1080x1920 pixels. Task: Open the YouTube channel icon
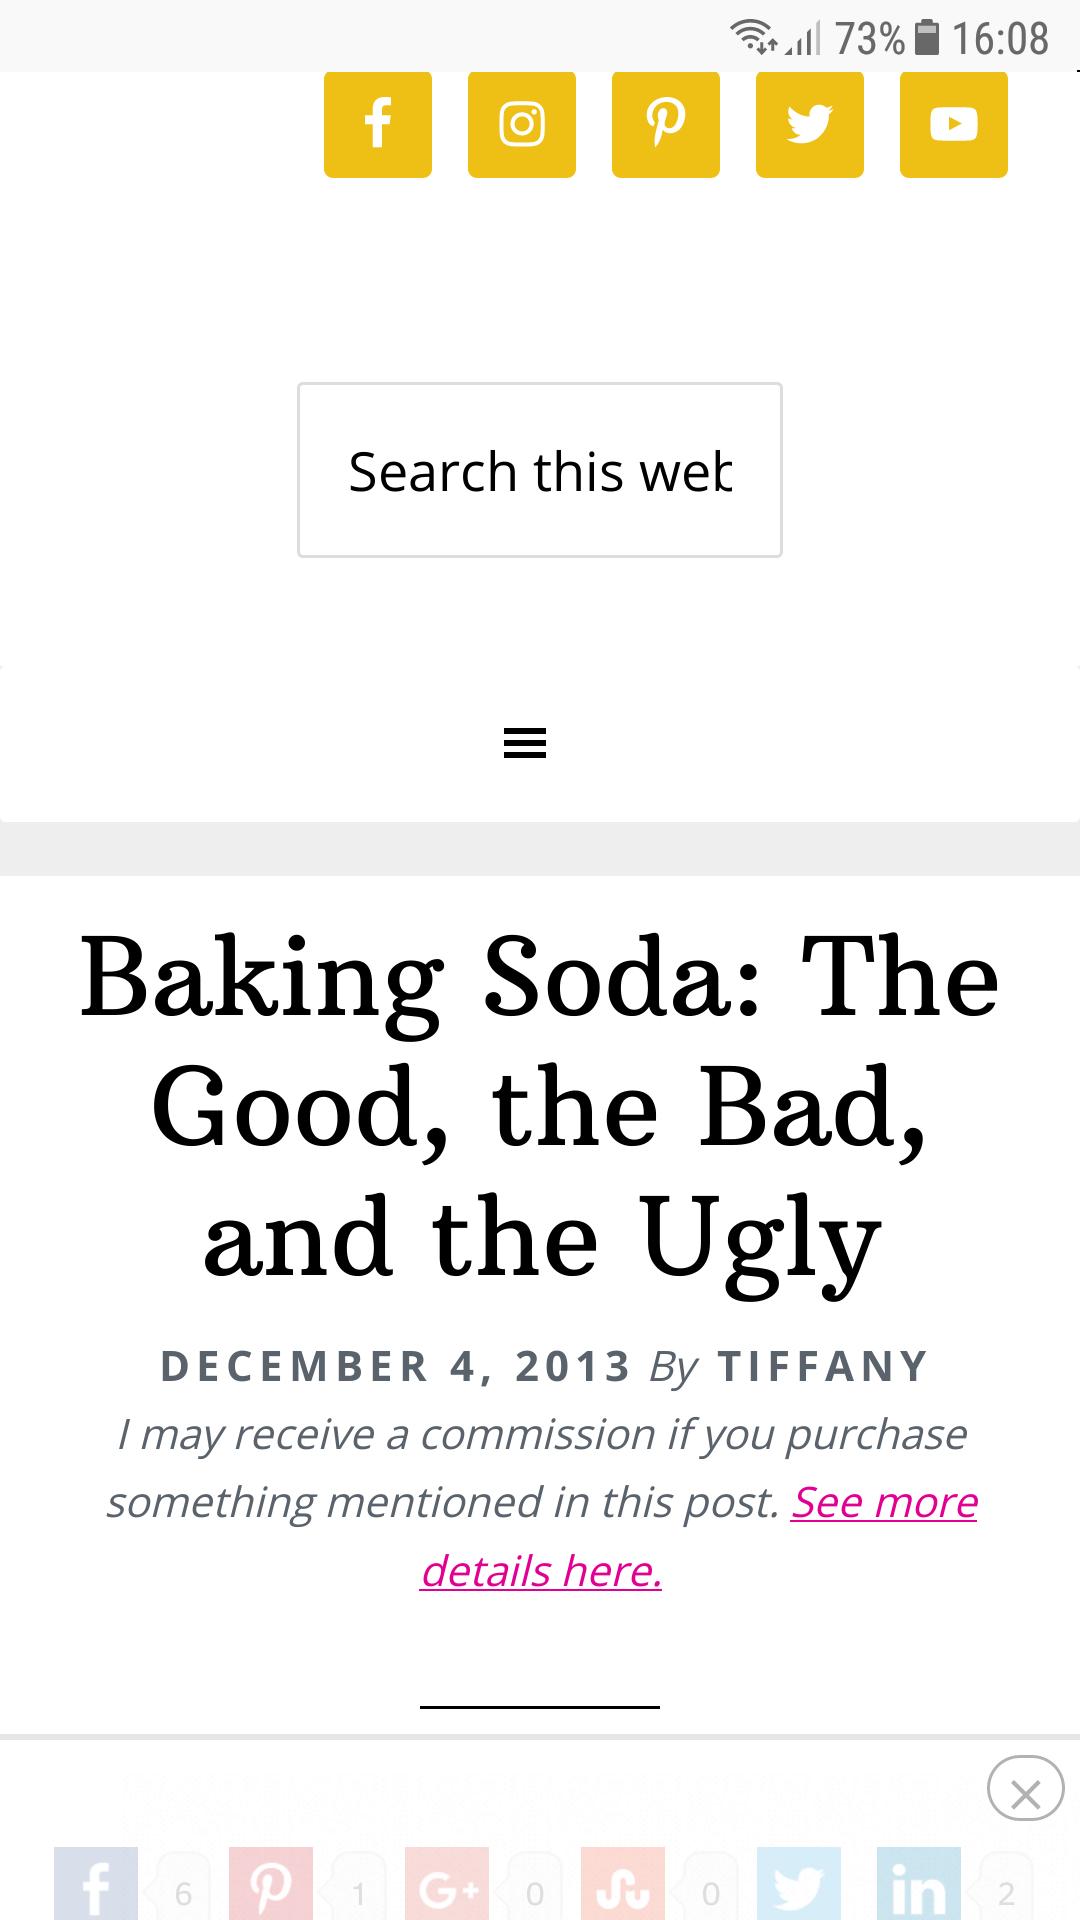pos(954,124)
